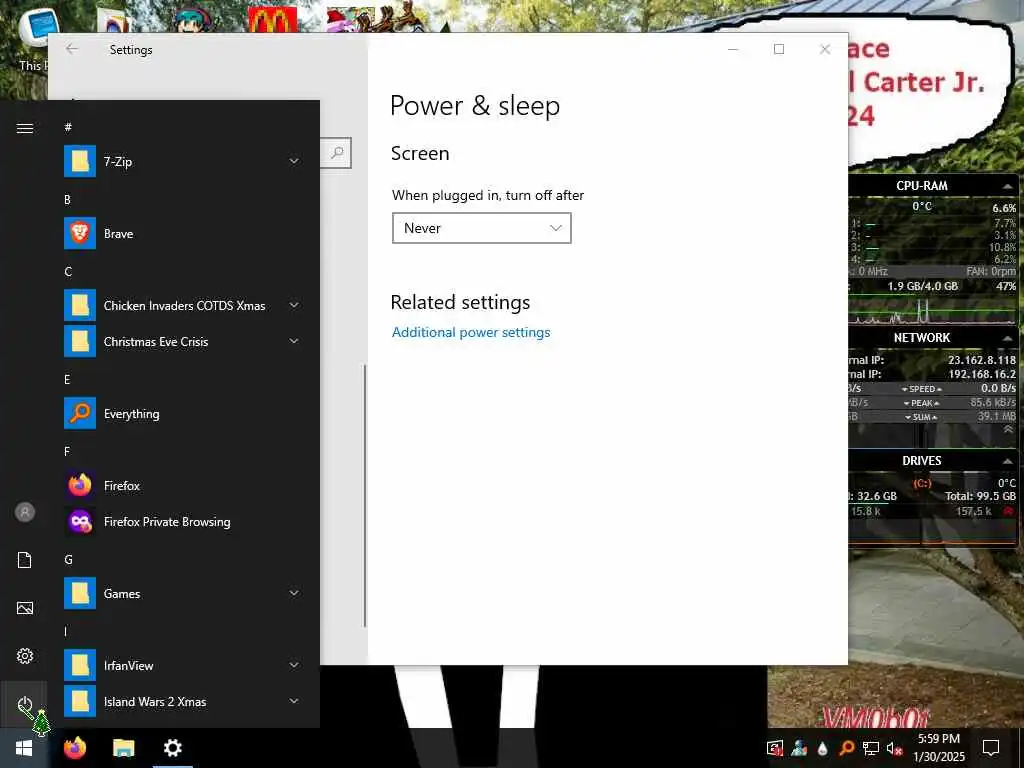Click the Settings sidebar scrollbar
Image resolution: width=1024 pixels, height=768 pixels.
pos(364,496)
